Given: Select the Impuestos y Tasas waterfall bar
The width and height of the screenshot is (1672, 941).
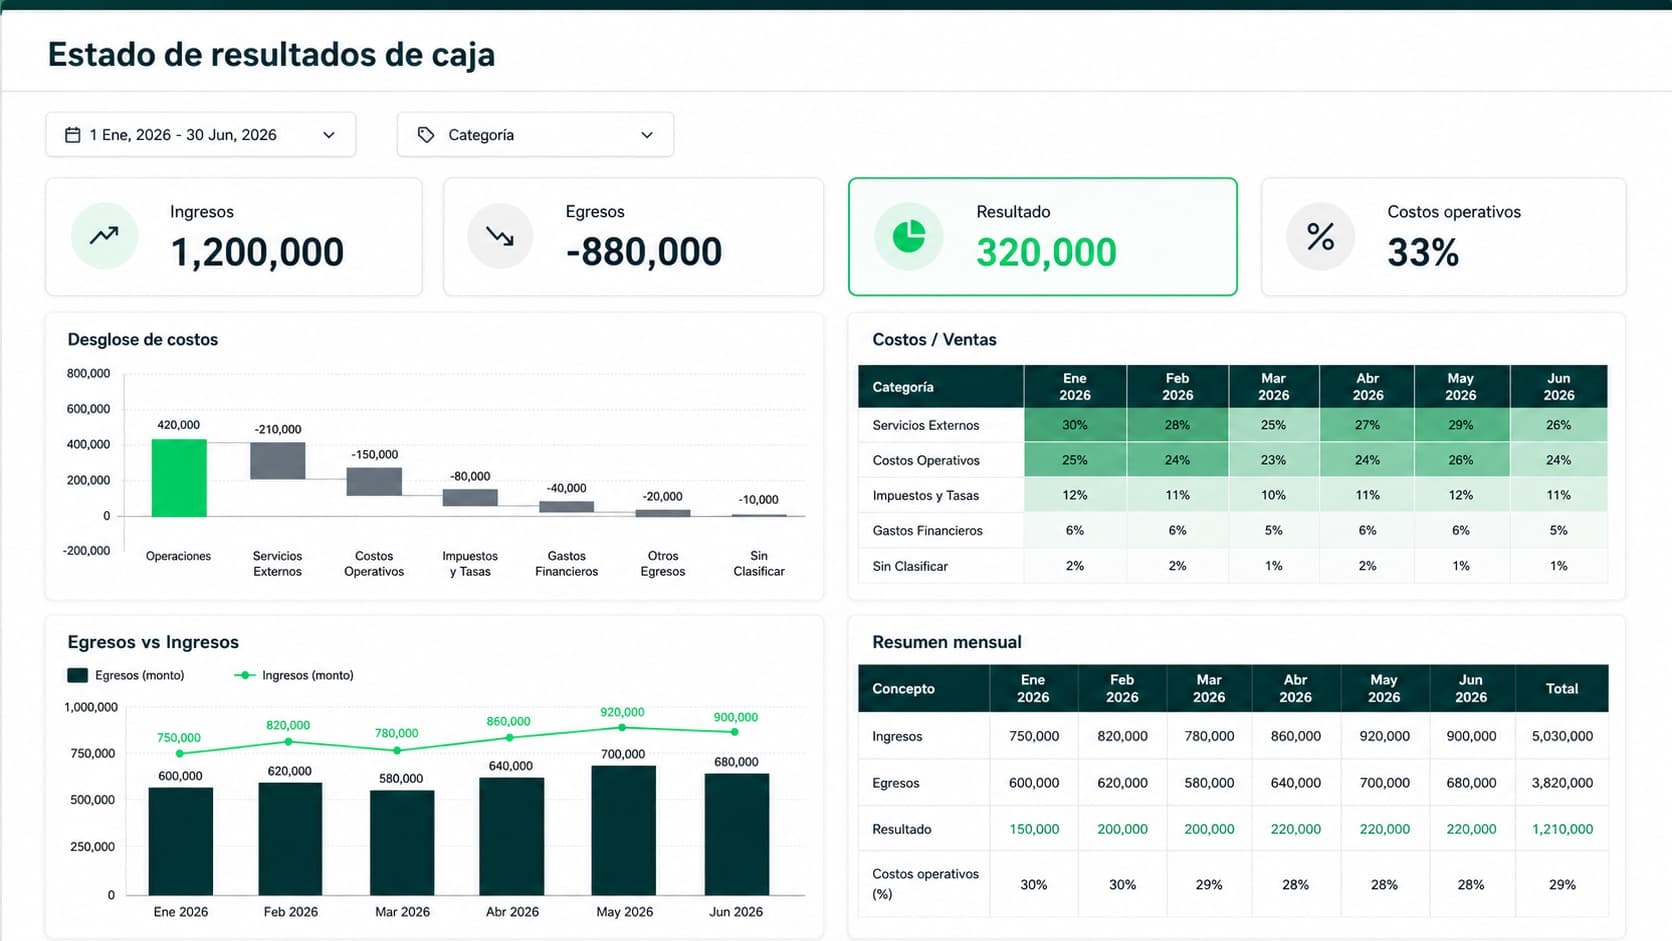Looking at the screenshot, I should (x=470, y=498).
